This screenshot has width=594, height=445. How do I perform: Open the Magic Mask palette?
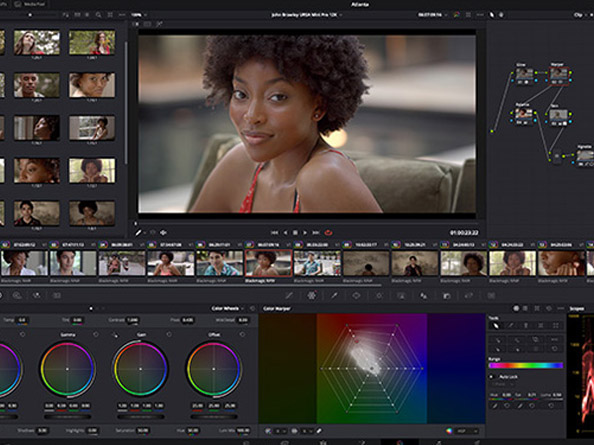(x=401, y=295)
